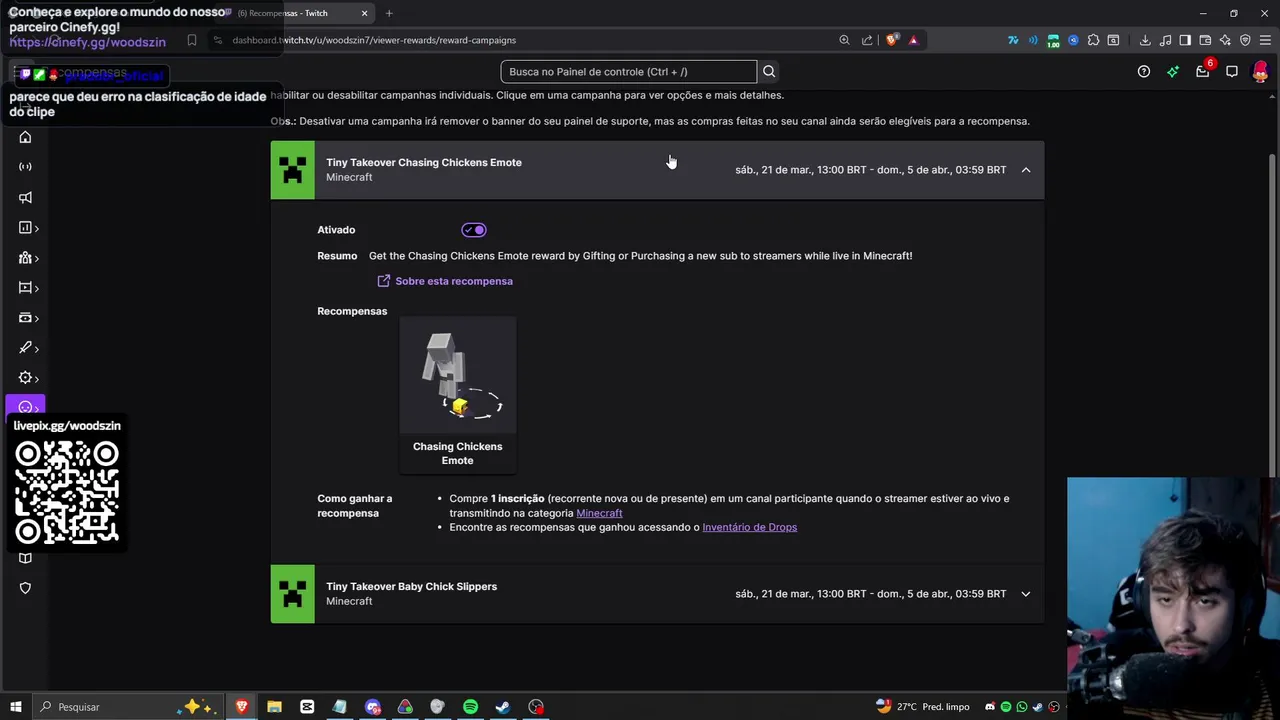Viewport: 1280px width, 720px height.
Task: Click the media control music note icon
Action: 1165,40
